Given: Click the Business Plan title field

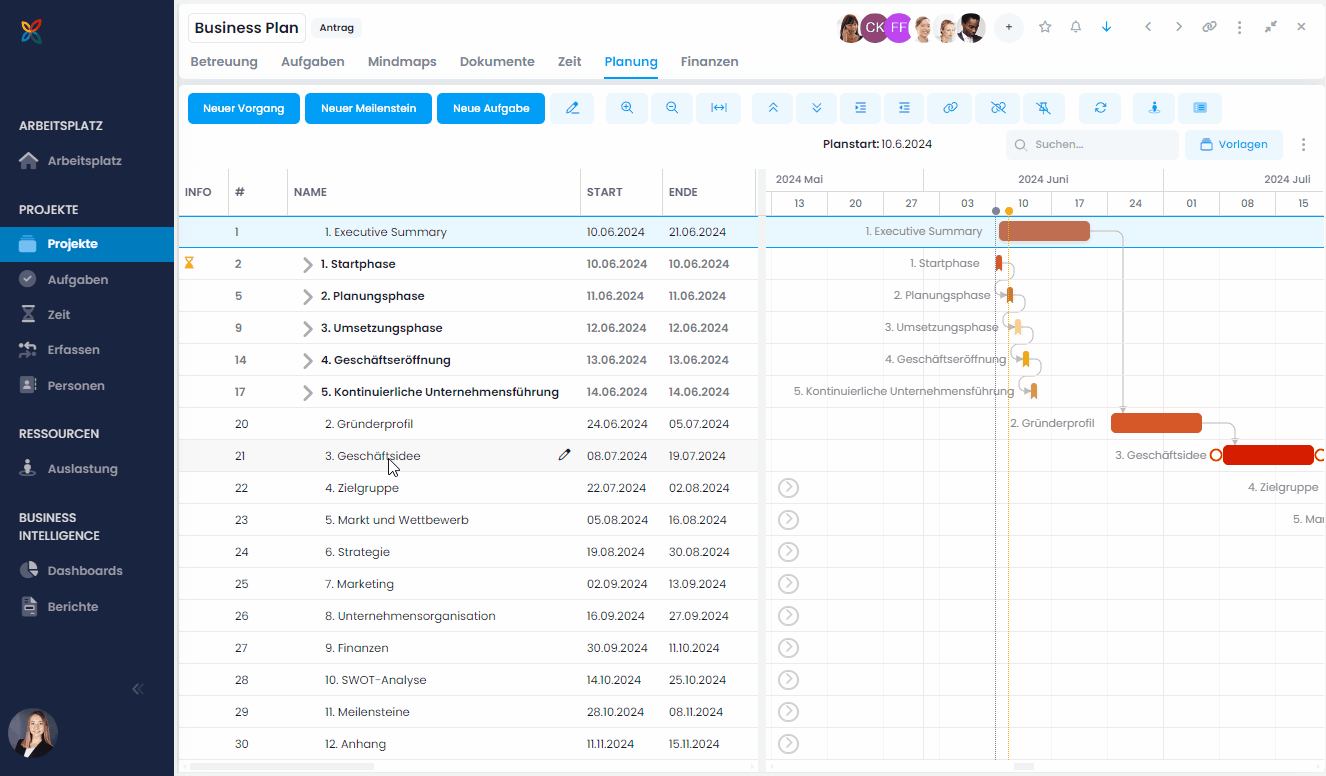Looking at the screenshot, I should tap(247, 28).
